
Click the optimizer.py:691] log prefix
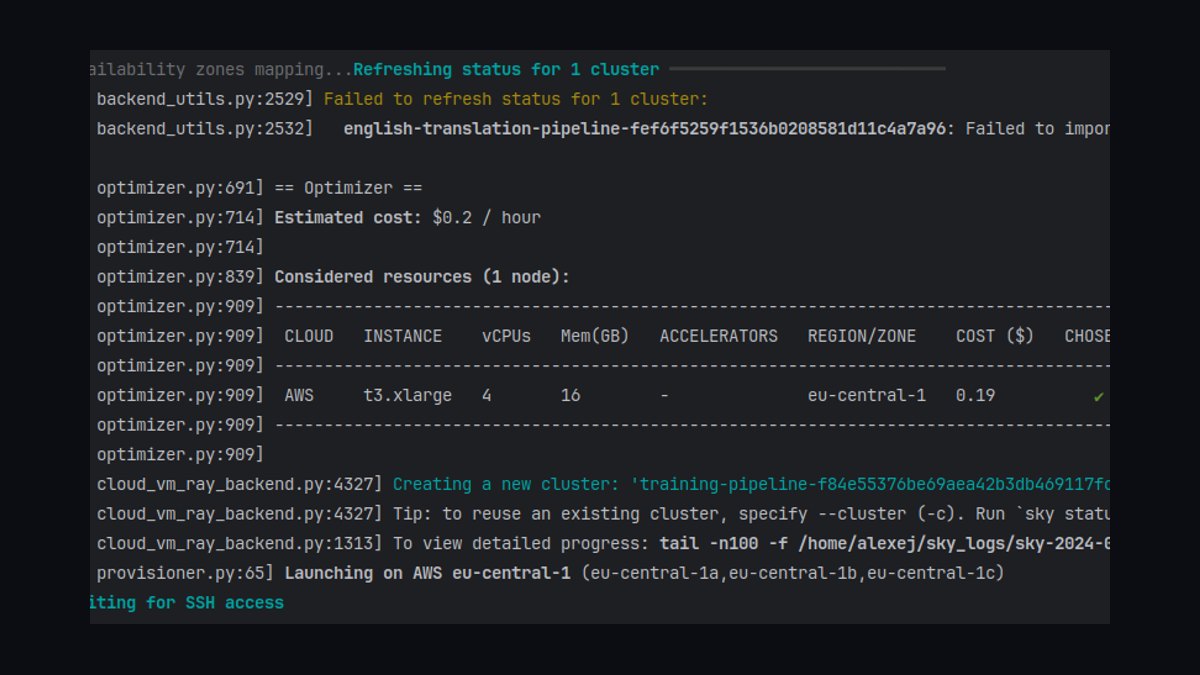pyautogui.click(x=180, y=188)
